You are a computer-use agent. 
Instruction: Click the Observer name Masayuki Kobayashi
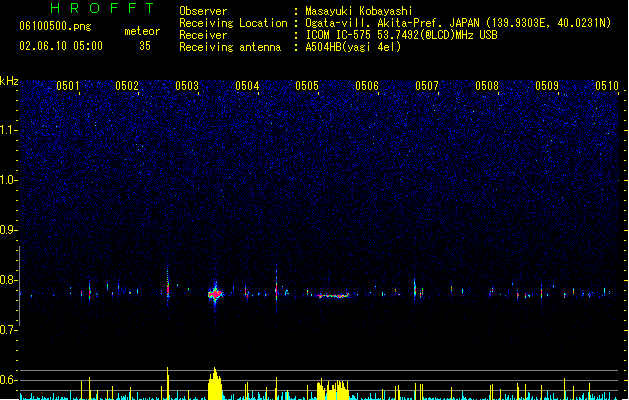359,11
